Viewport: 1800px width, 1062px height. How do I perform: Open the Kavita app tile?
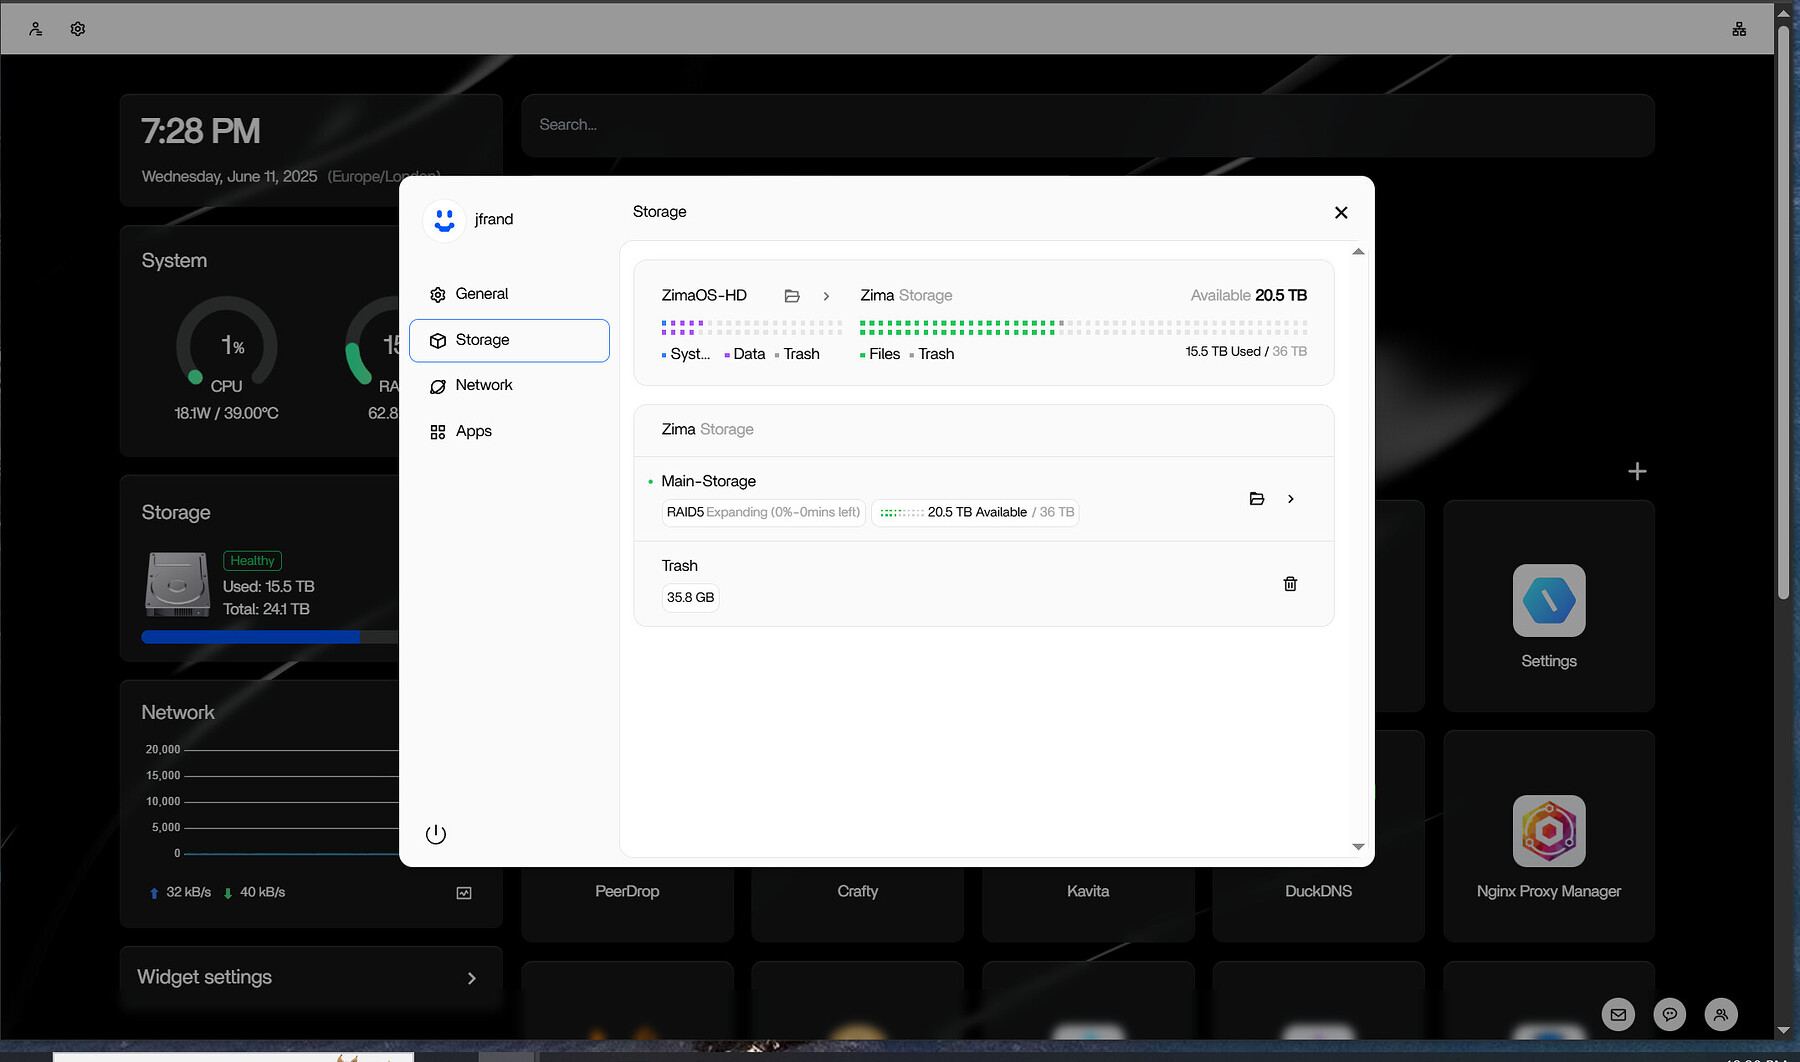[x=1088, y=891]
